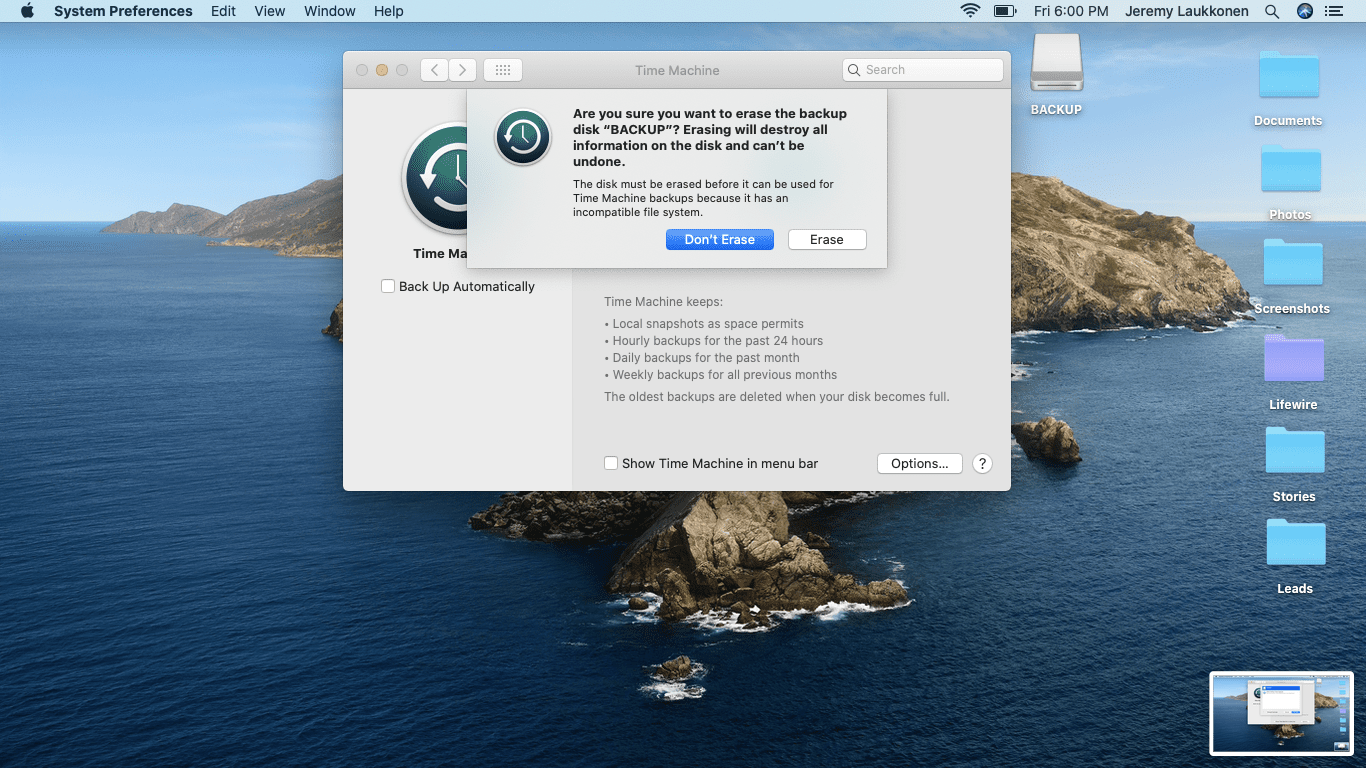Click the help question mark button
This screenshot has height=768, width=1366.
tap(982, 464)
